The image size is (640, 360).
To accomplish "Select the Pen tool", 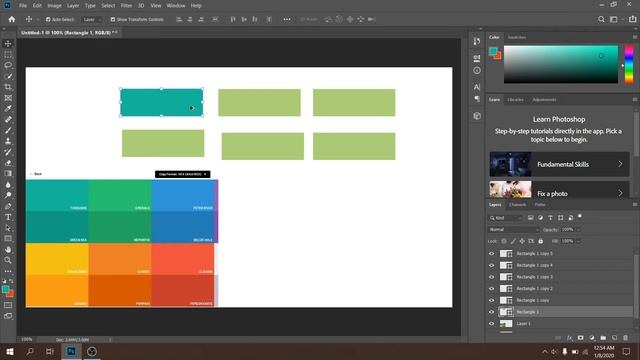I will tap(8, 206).
